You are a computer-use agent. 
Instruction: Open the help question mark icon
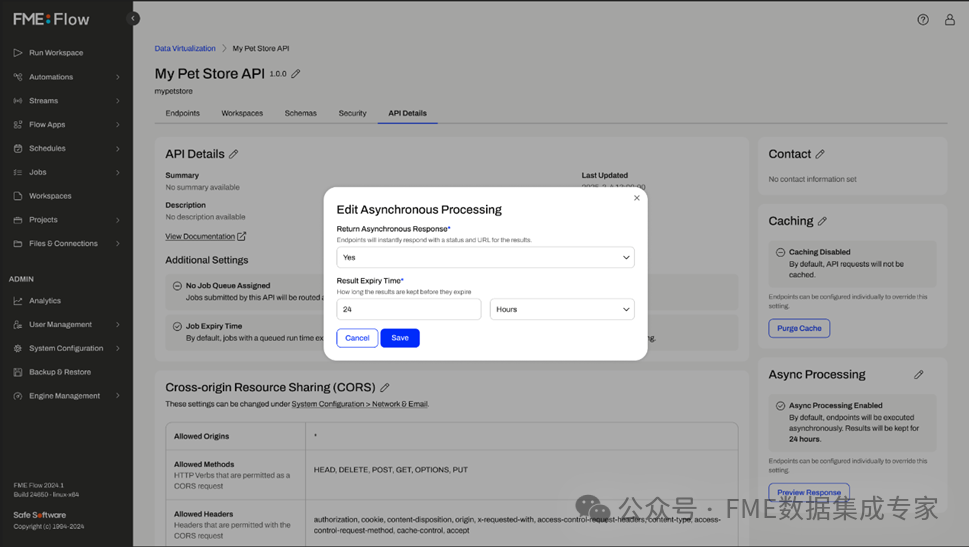coord(923,20)
